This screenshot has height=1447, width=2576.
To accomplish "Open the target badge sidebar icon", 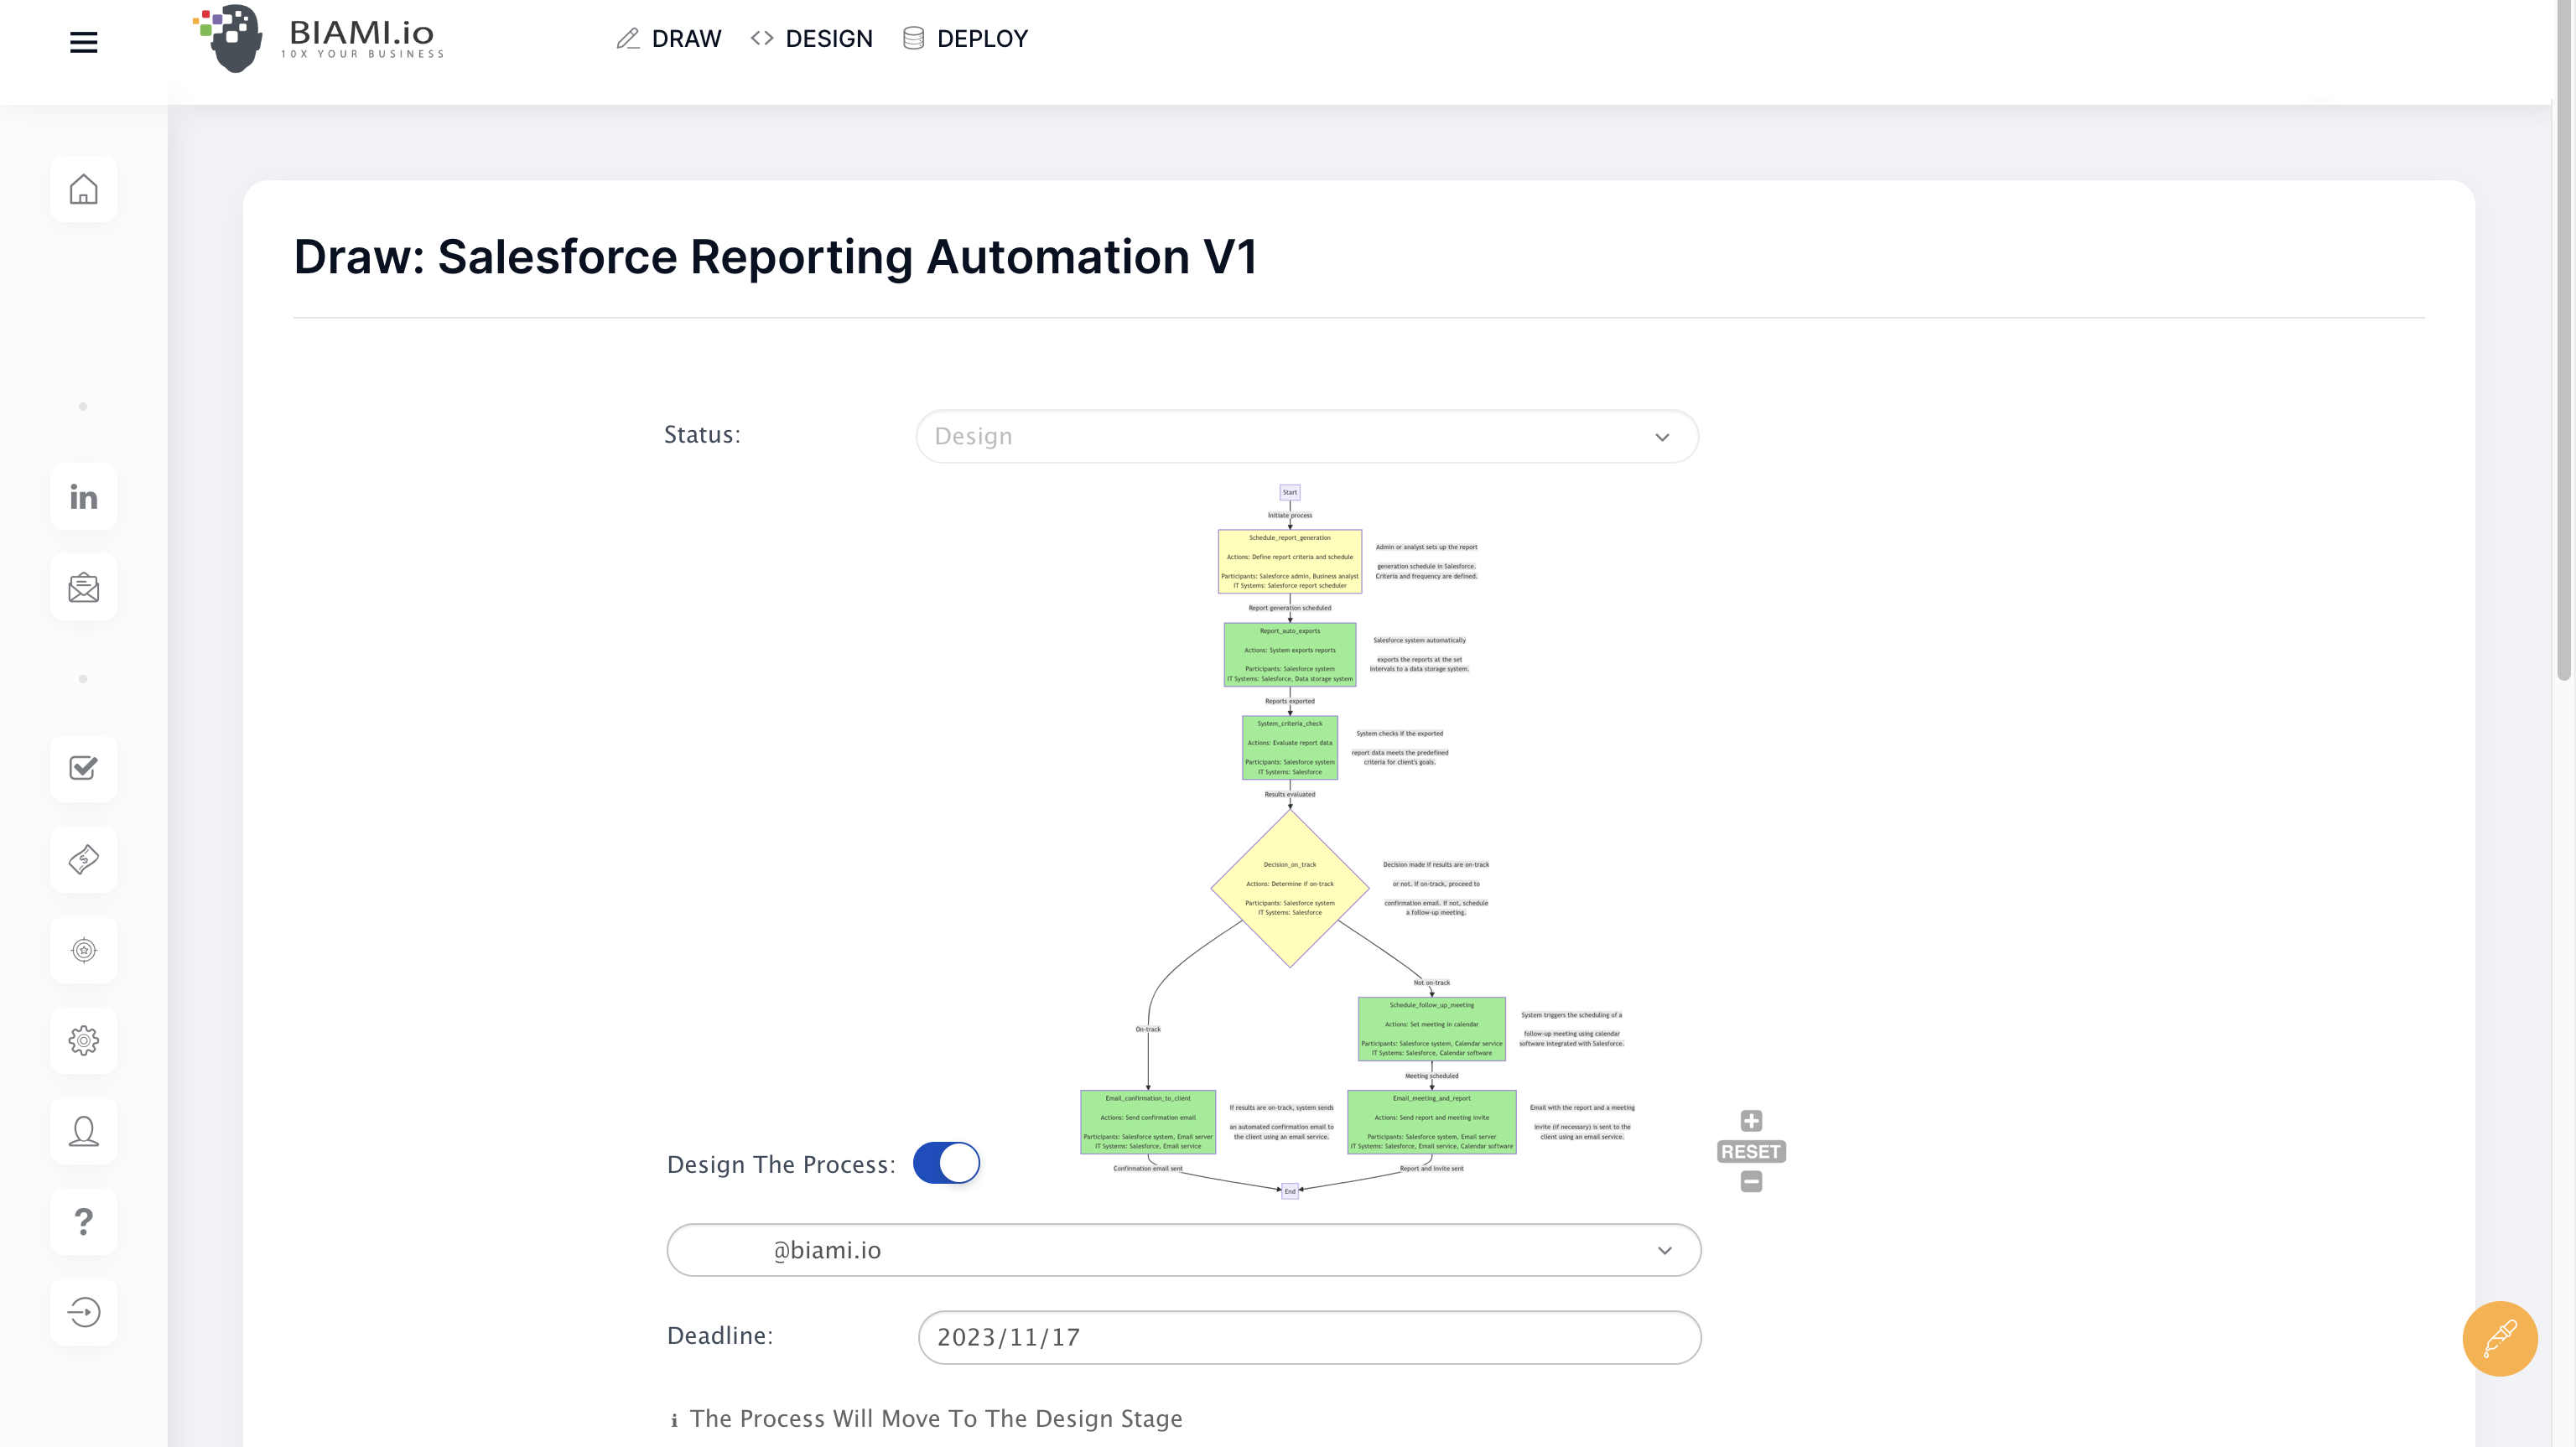I will point(84,950).
